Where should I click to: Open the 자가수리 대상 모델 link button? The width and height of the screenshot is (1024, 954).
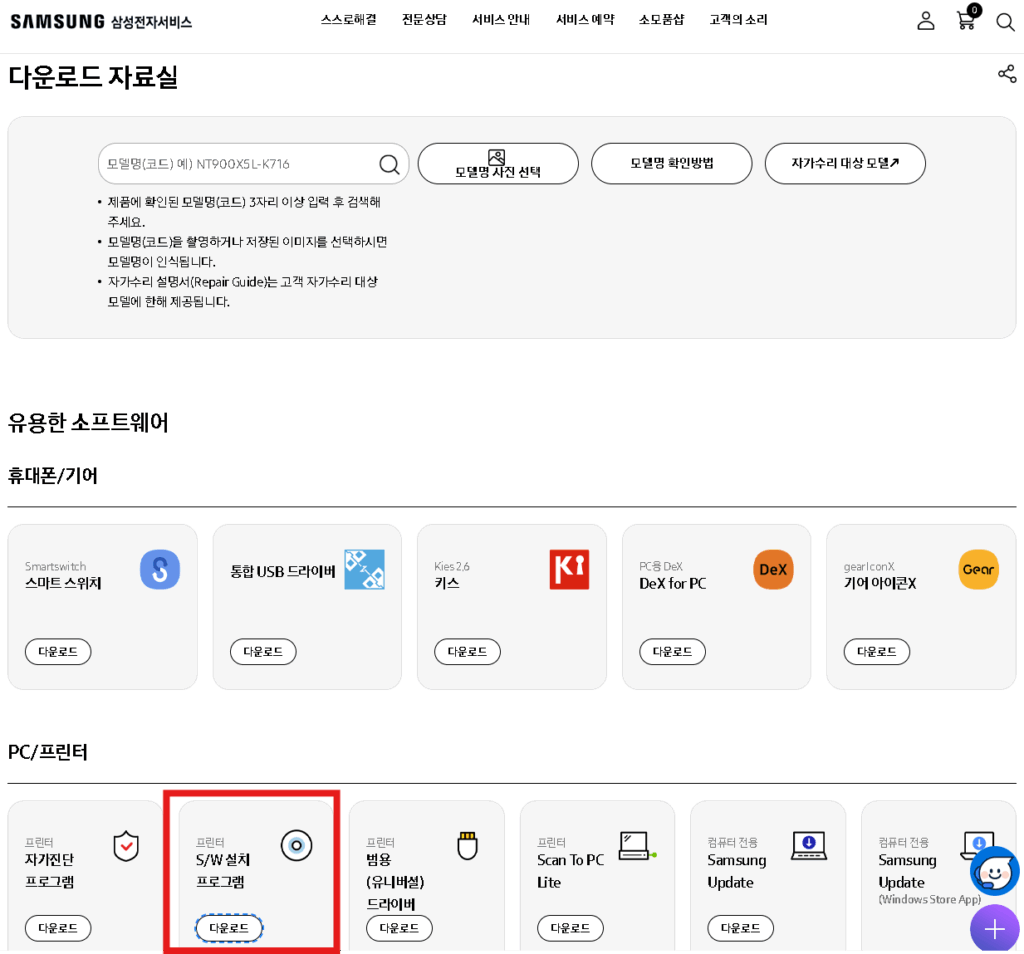coord(845,164)
